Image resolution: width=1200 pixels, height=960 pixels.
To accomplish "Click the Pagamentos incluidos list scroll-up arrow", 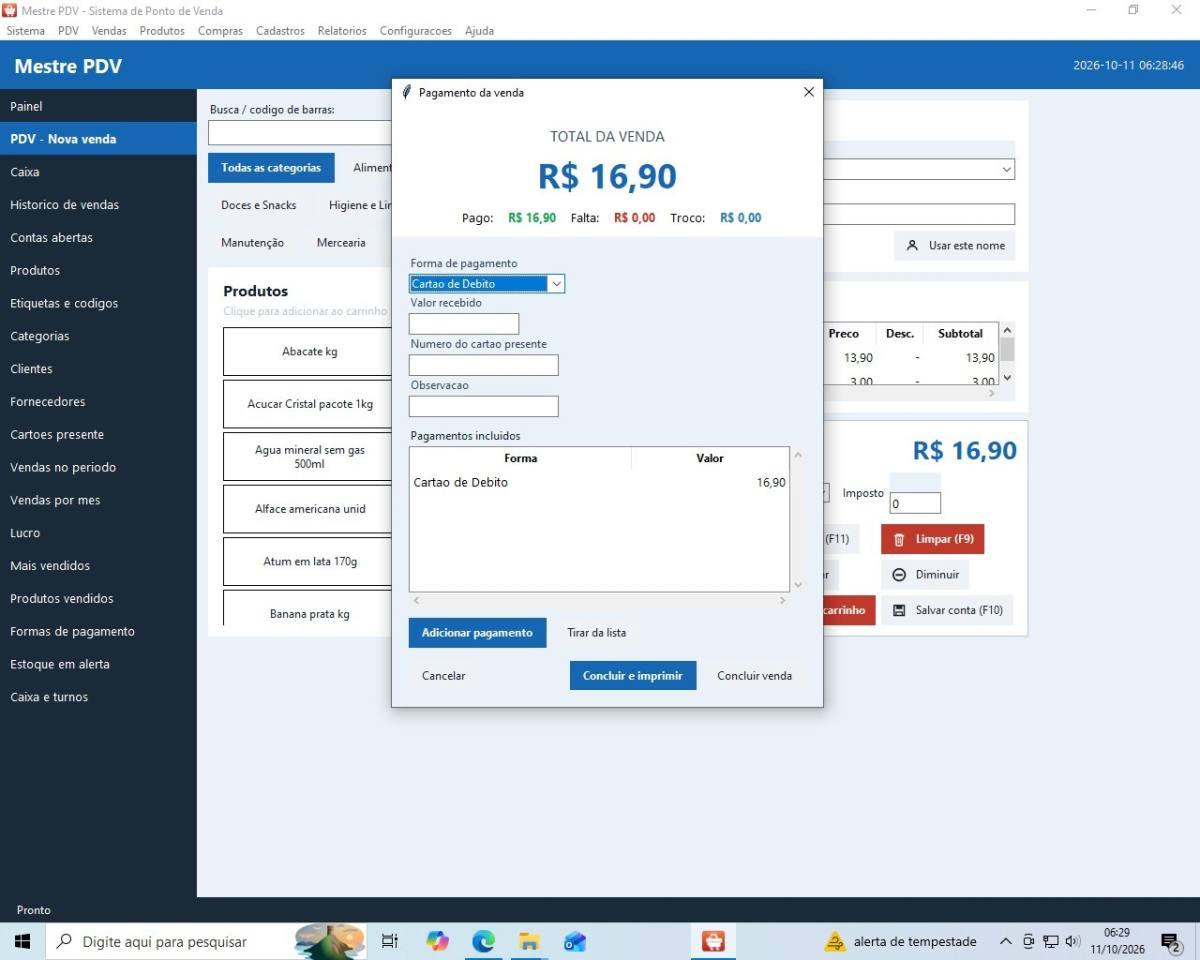I will coord(798,455).
